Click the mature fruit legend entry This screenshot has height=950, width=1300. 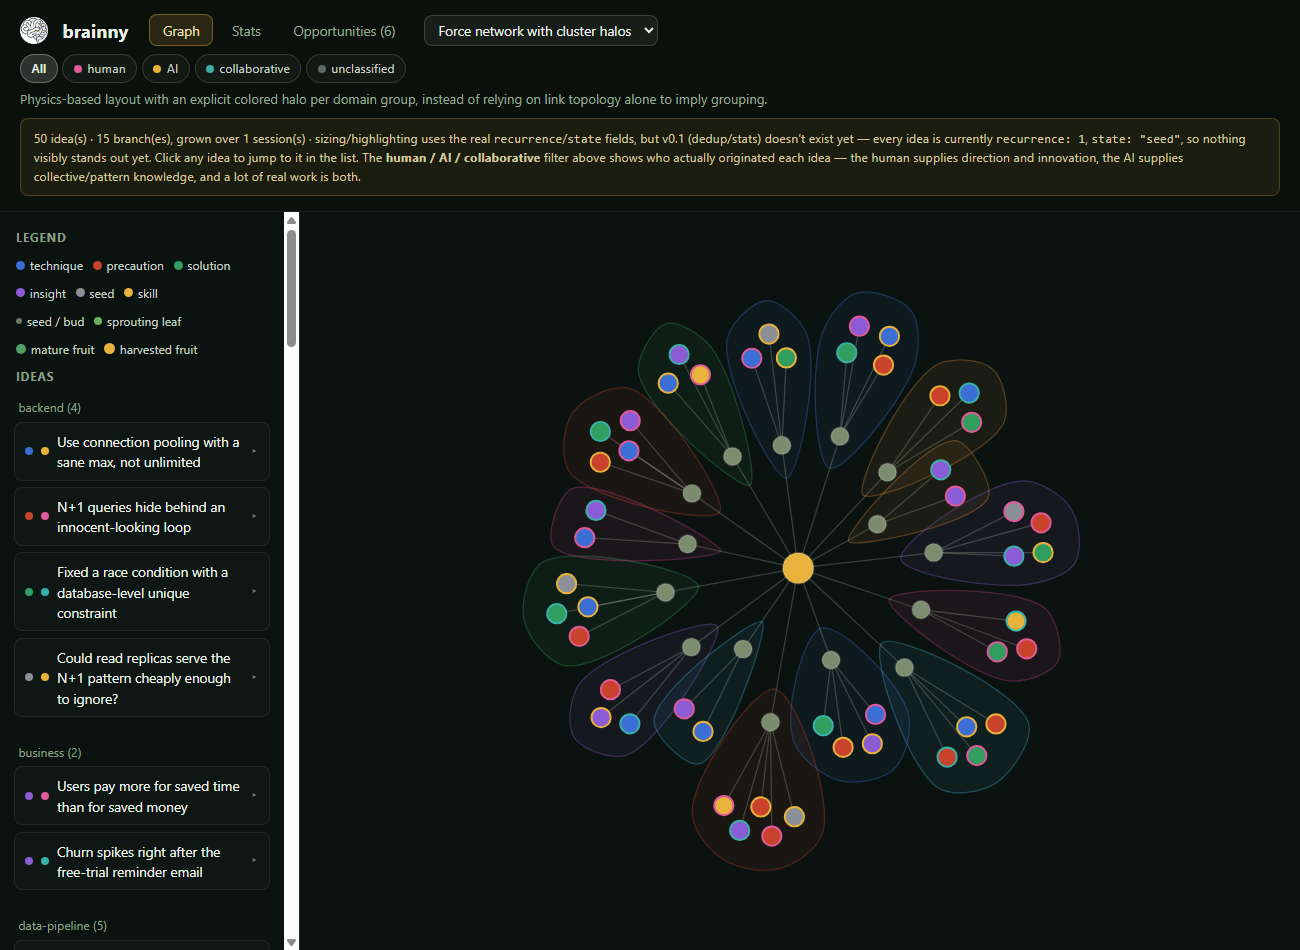[x=55, y=350]
